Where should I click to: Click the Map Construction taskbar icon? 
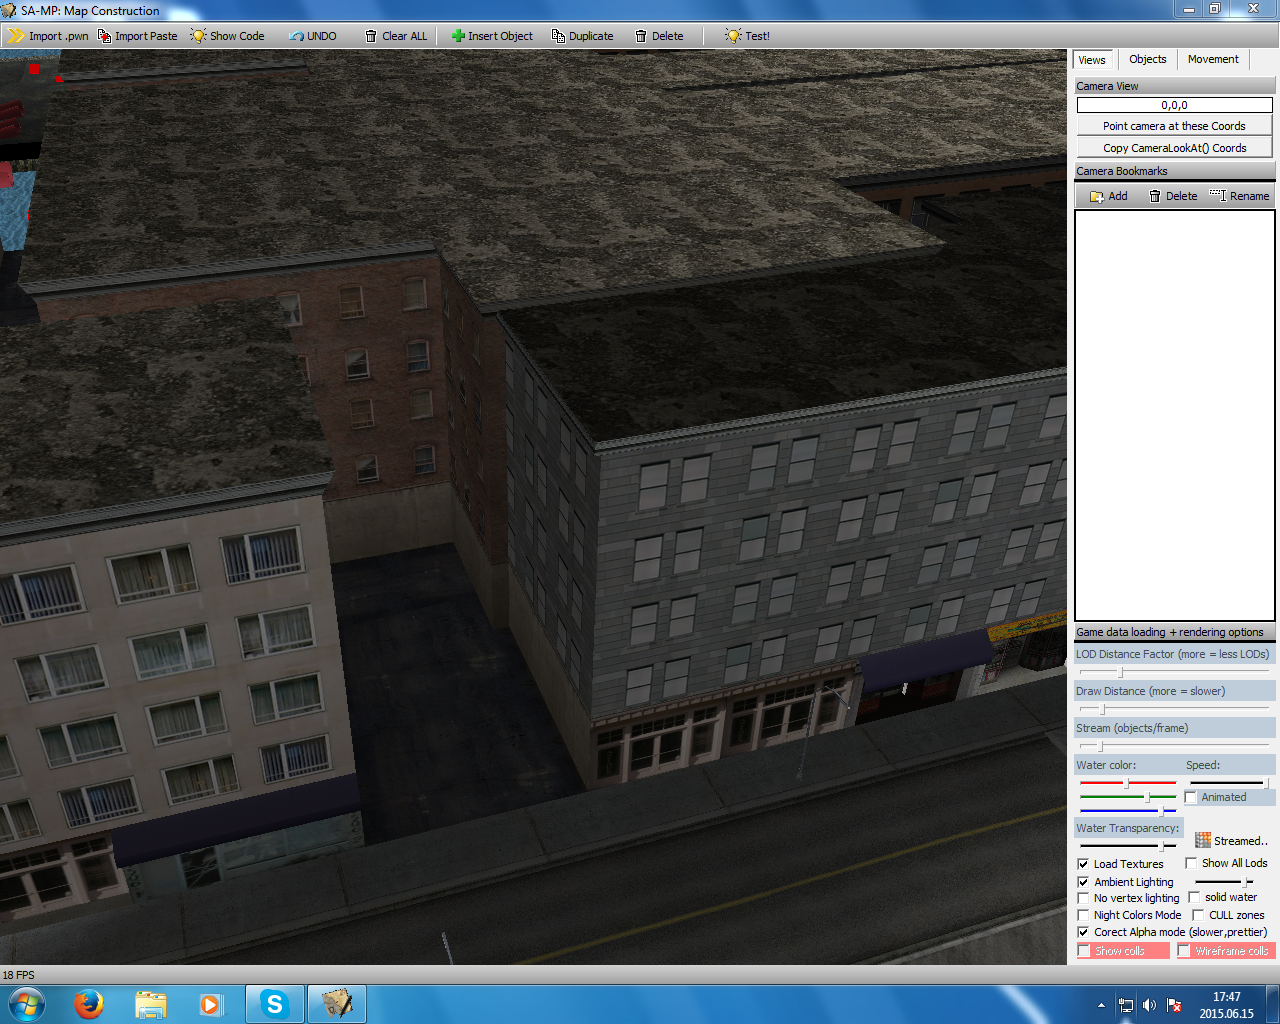(336, 1004)
